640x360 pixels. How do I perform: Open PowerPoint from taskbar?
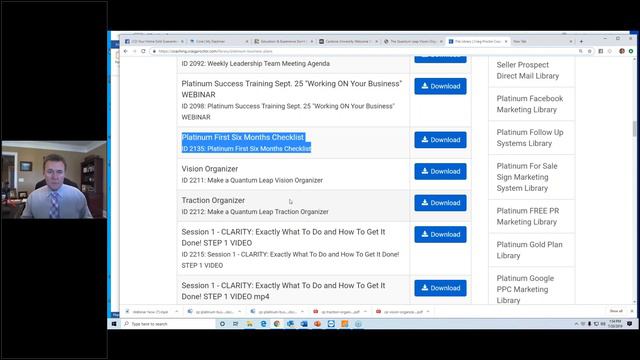(x=317, y=324)
